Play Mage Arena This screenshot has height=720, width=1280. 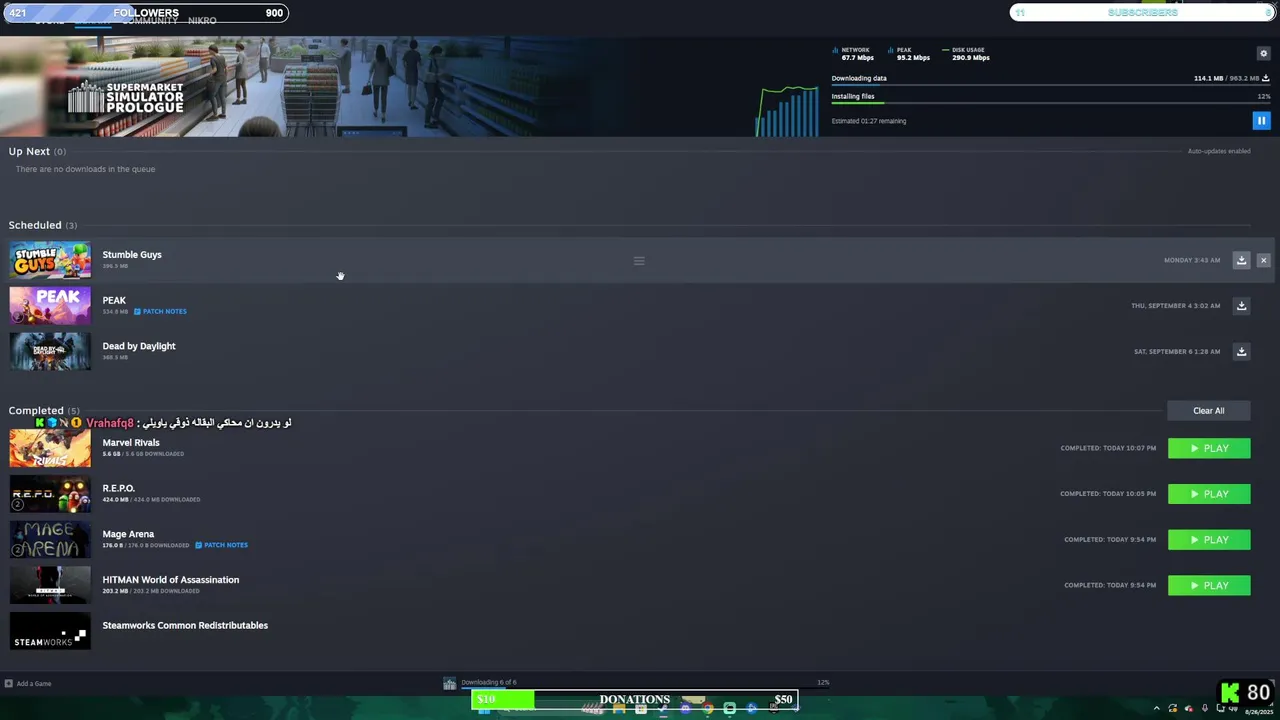point(1209,540)
